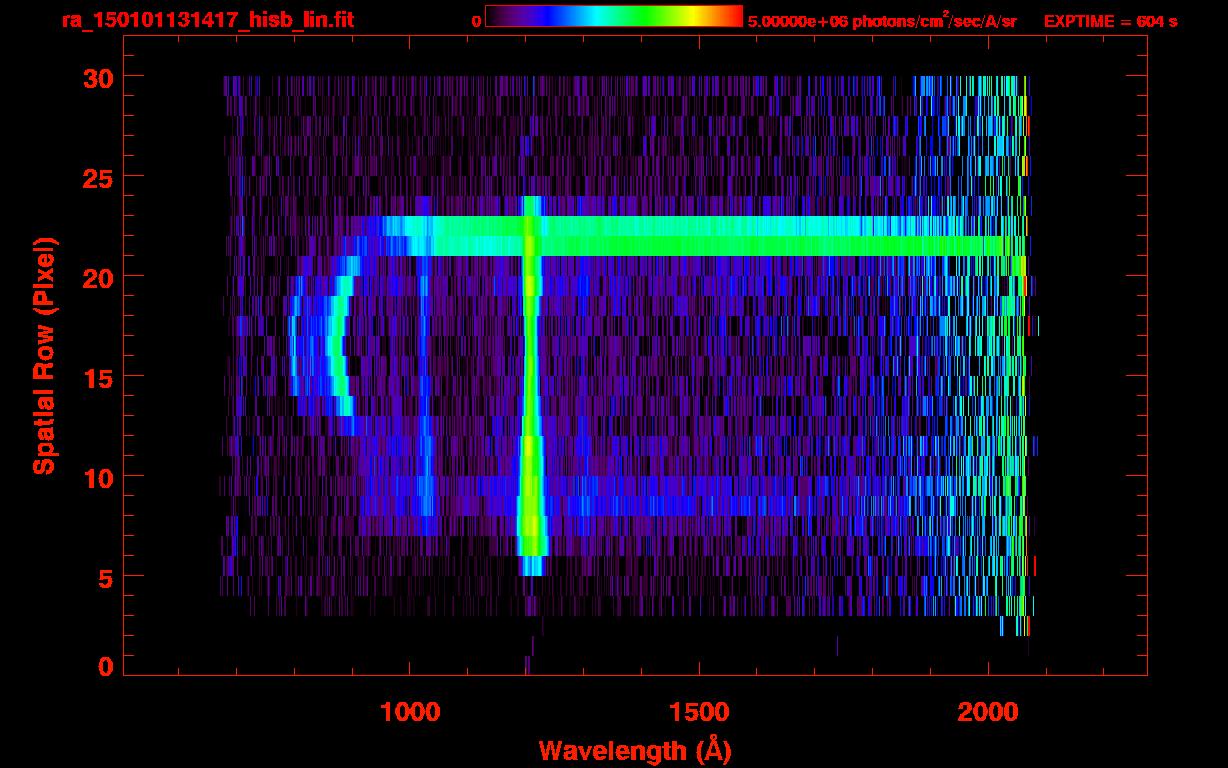Click the y-axis tick label 0

(x=104, y=667)
